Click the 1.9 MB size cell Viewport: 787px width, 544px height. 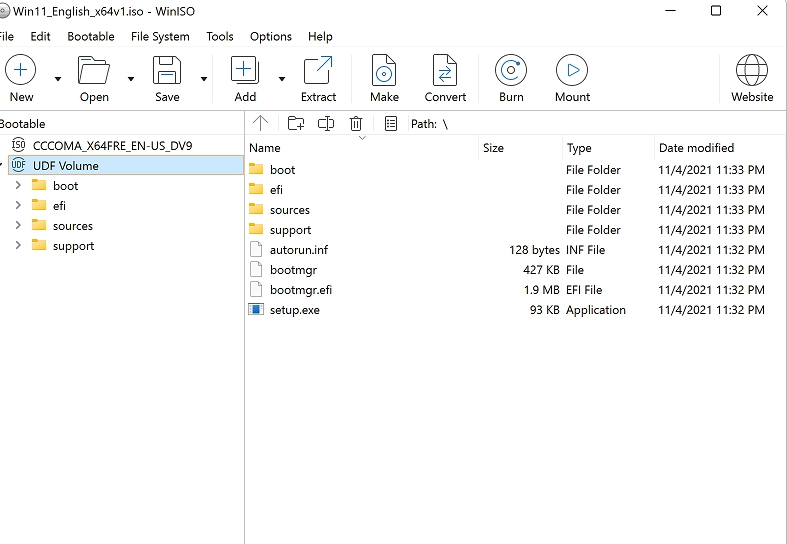click(x=541, y=290)
